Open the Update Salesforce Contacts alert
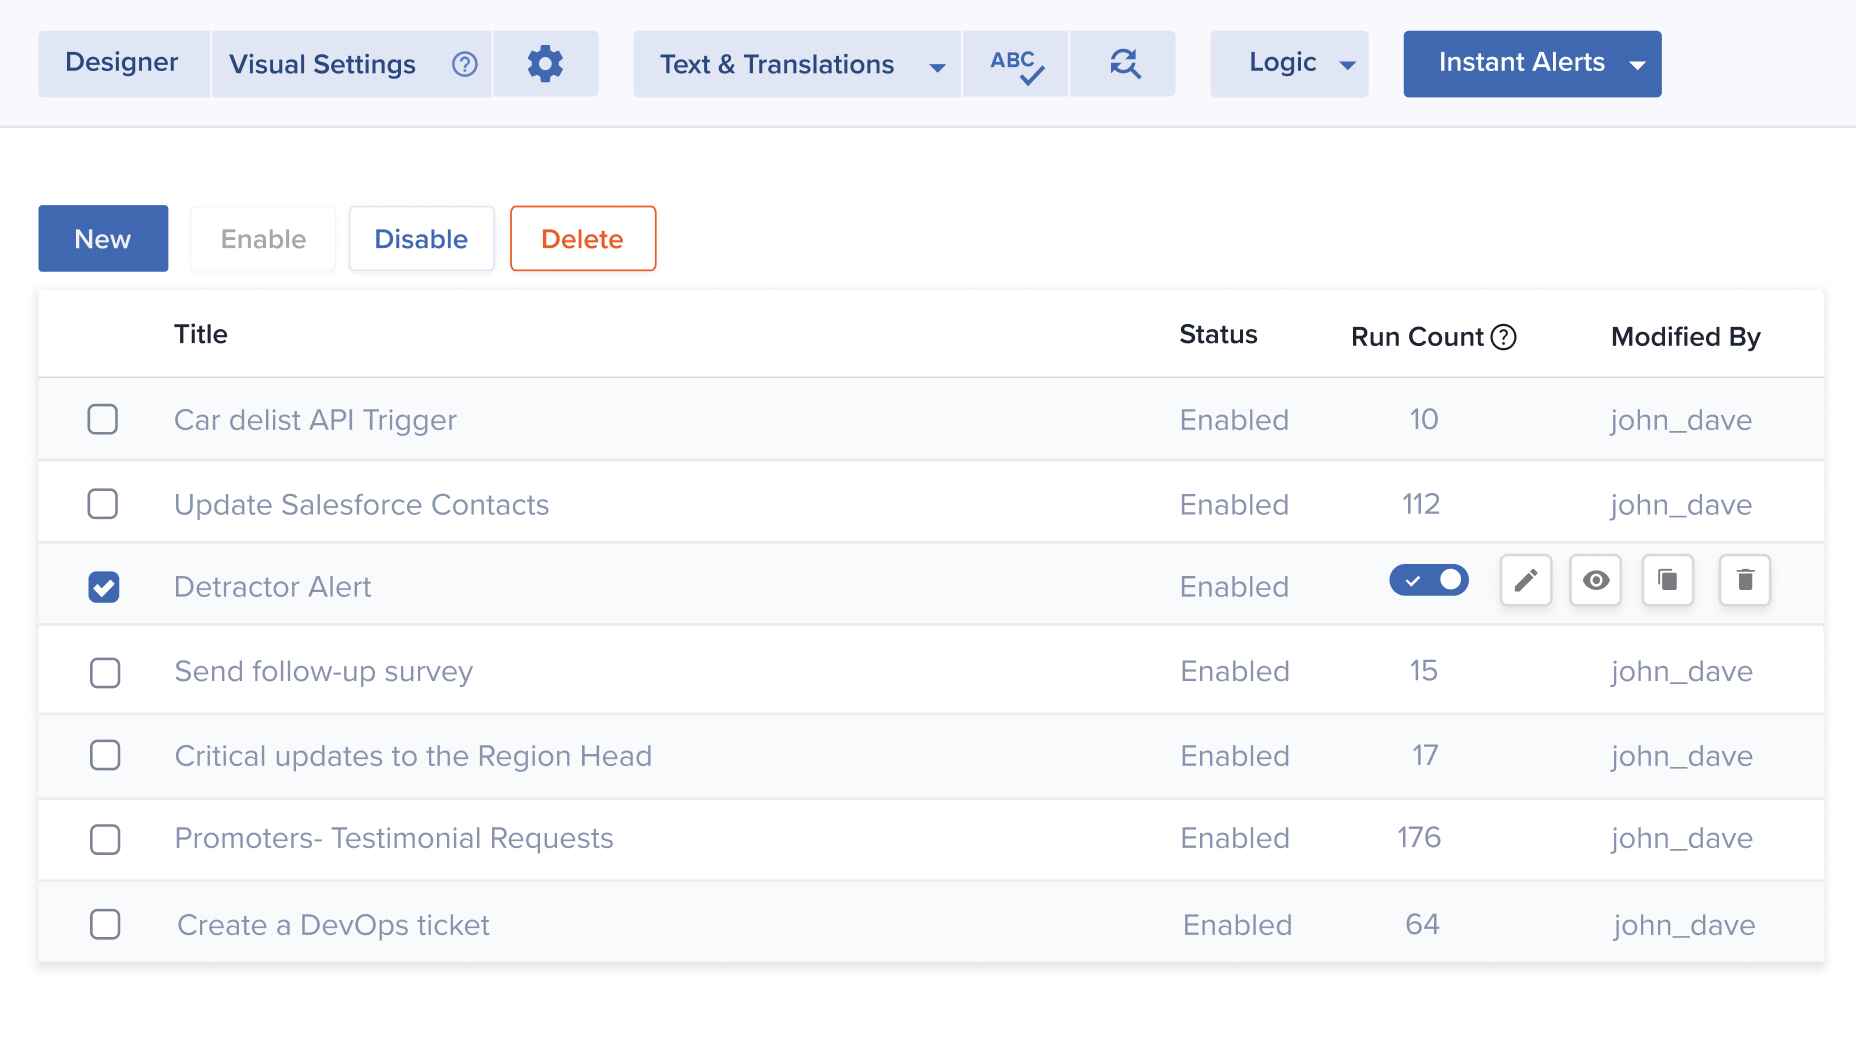Viewport: 1856px width, 1042px height. (361, 505)
